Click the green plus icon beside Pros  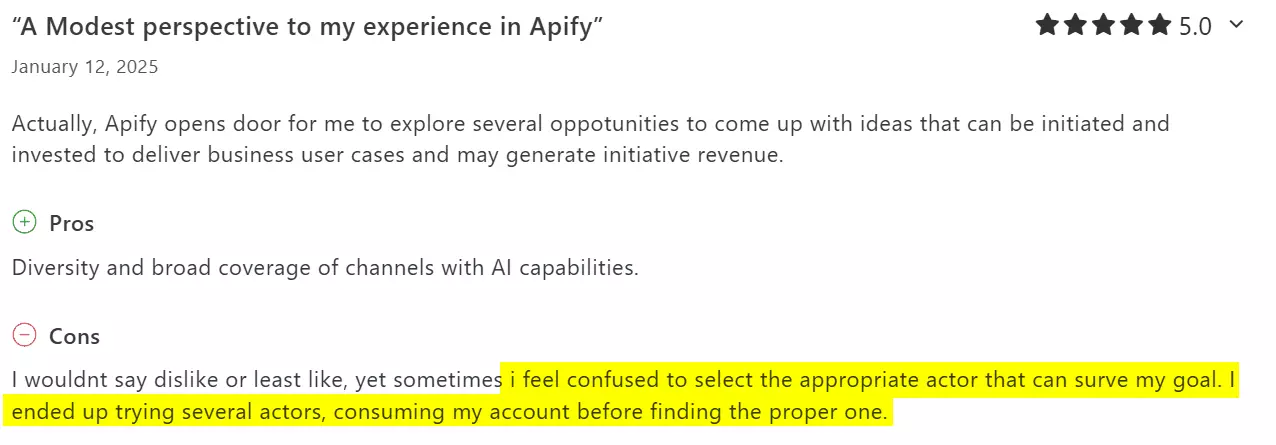coord(24,222)
